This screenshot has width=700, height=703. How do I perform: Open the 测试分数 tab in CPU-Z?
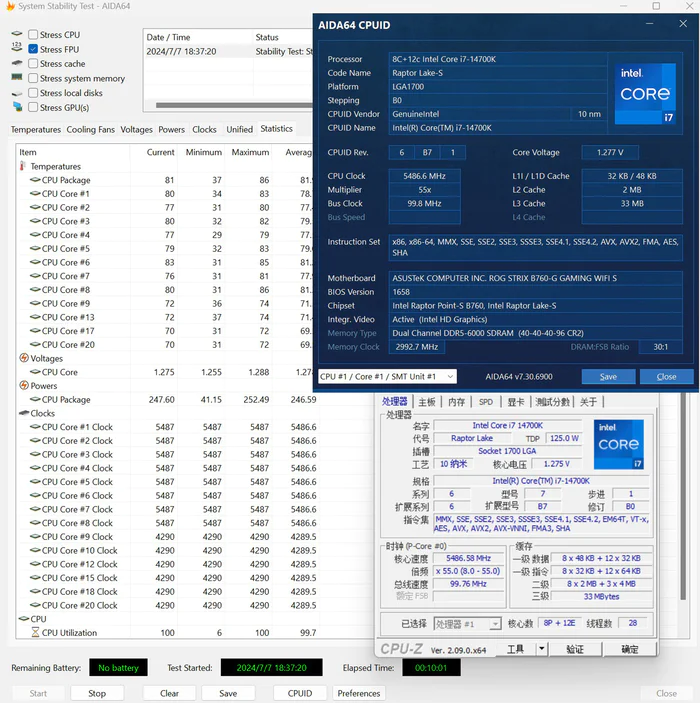tap(552, 402)
